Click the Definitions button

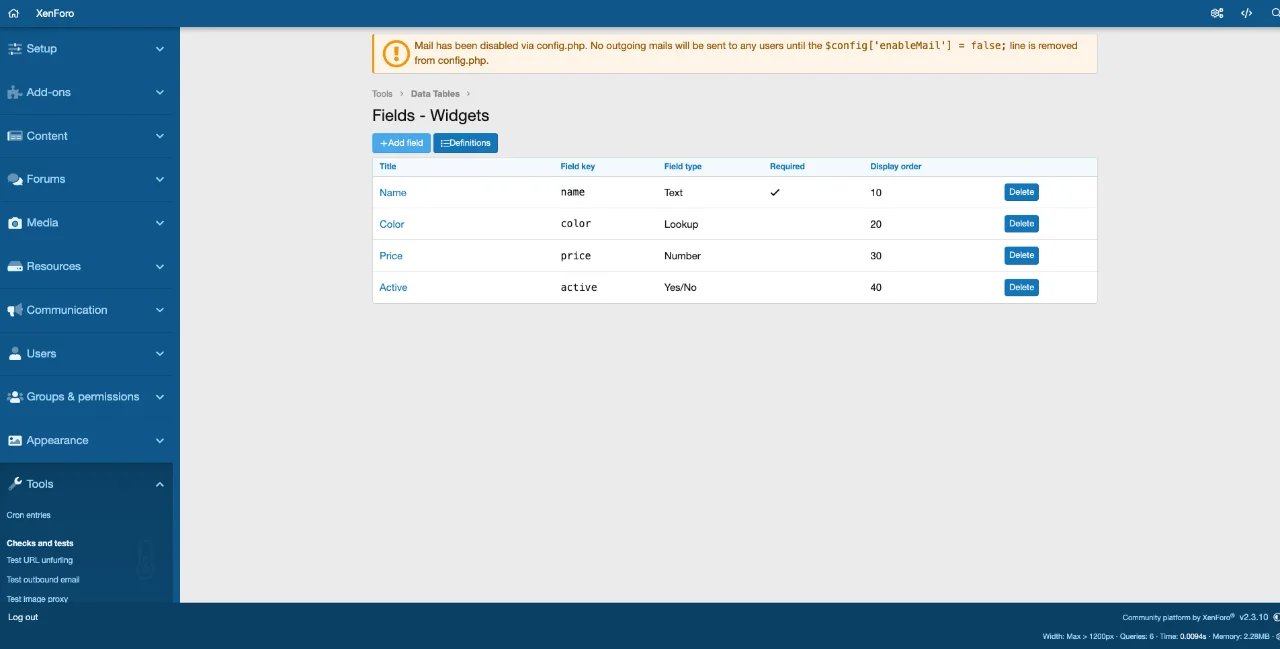465,143
